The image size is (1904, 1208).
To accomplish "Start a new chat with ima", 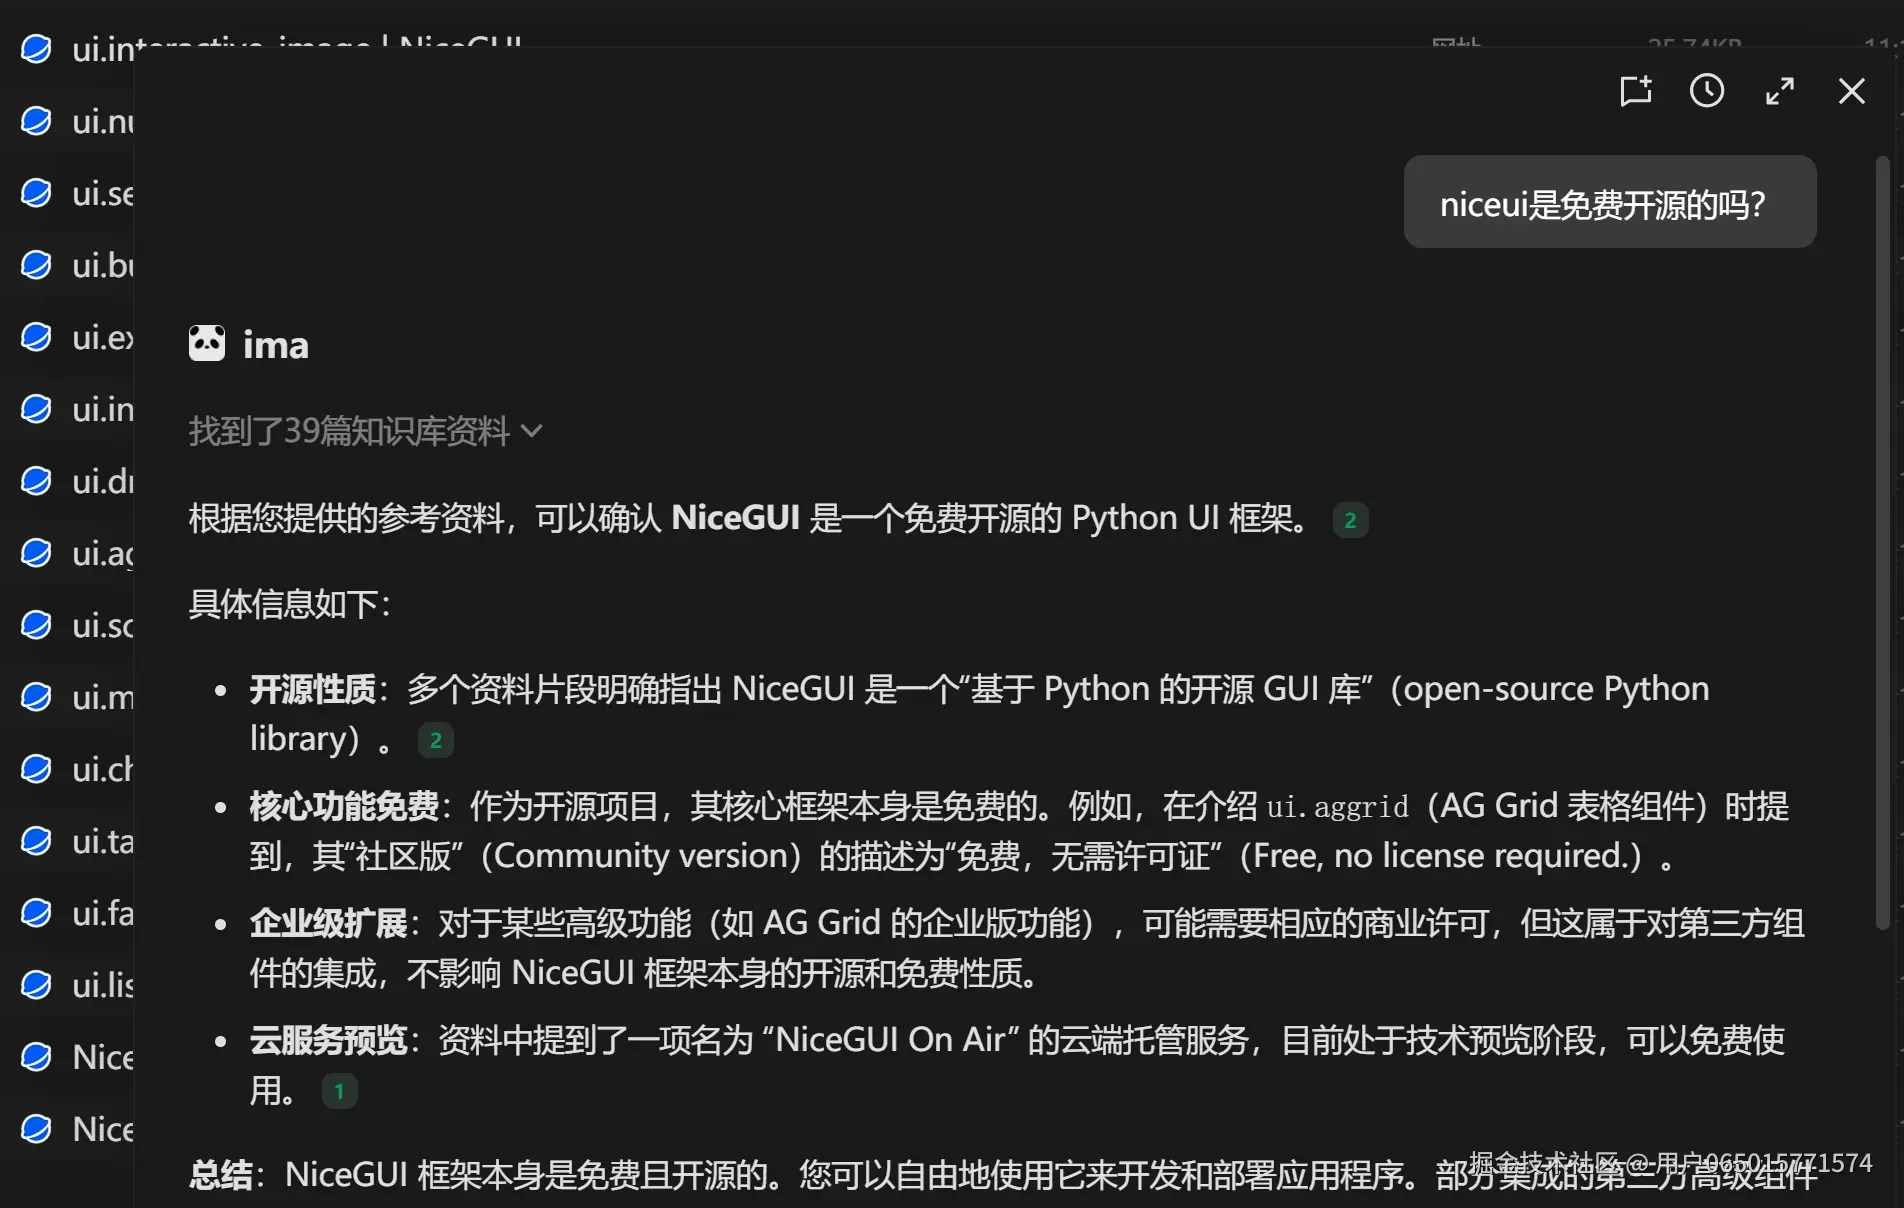I will 1636,91.
